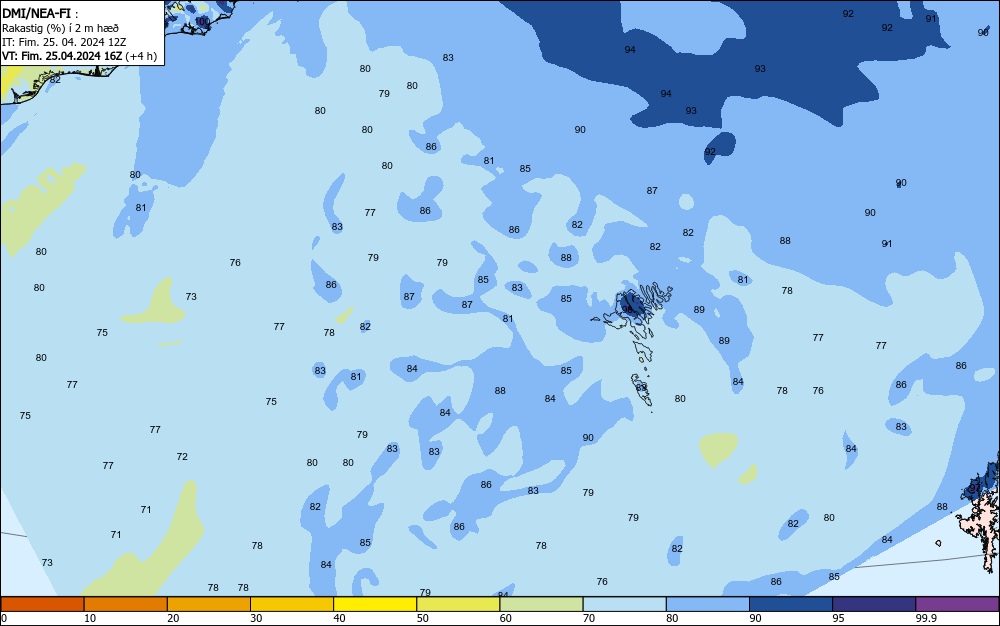Click the humidity value 100 near Iceland's coast
This screenshot has width=1000, height=626.
tap(203, 21)
